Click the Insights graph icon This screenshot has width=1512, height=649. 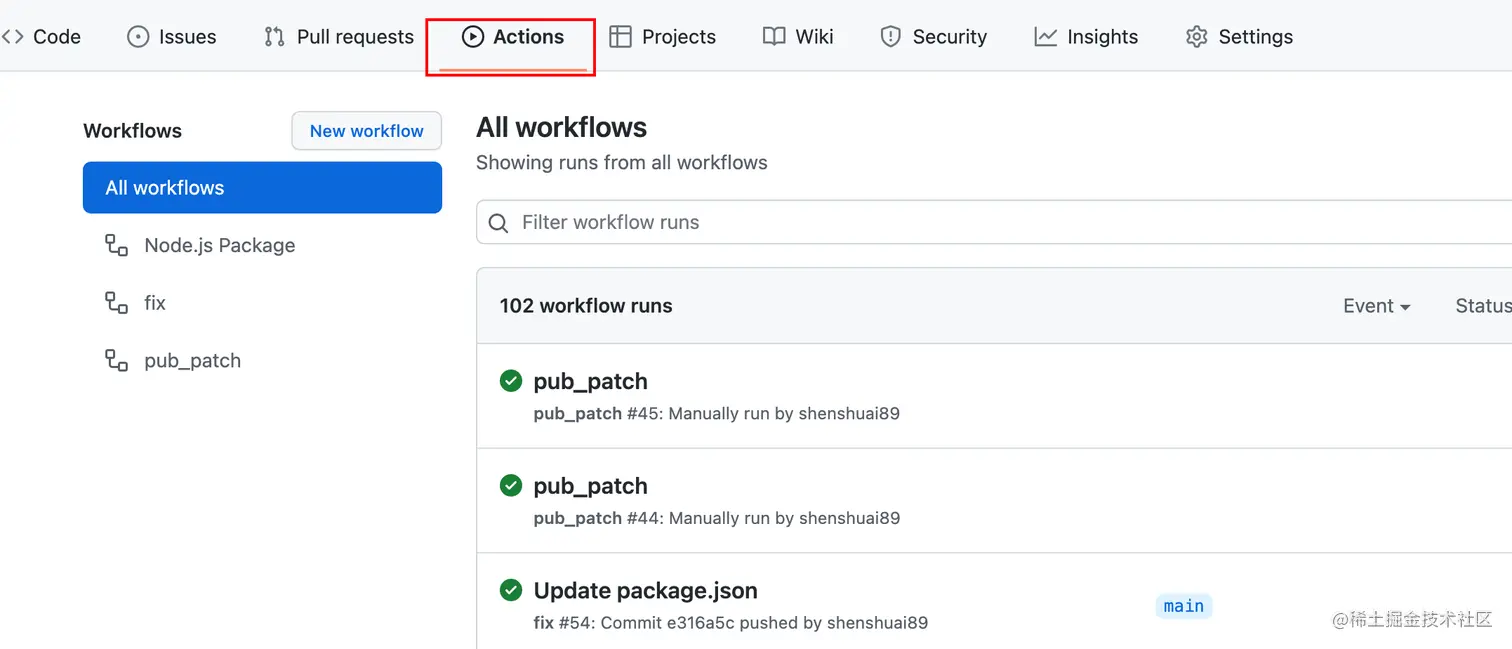point(1045,37)
